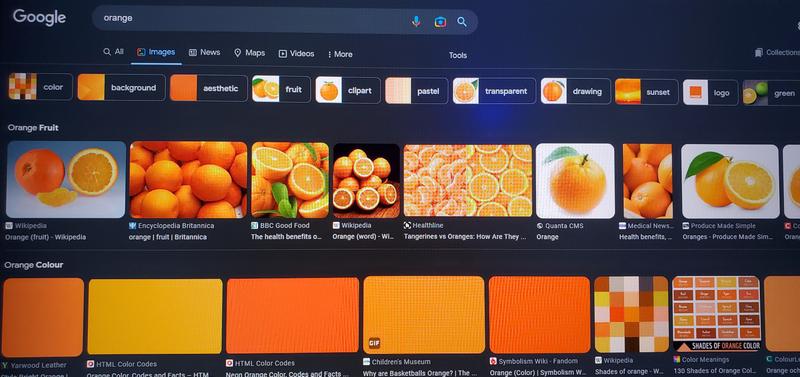Filter by the pastel chip
Image resolution: width=800 pixels, height=377 pixels.
tap(416, 91)
